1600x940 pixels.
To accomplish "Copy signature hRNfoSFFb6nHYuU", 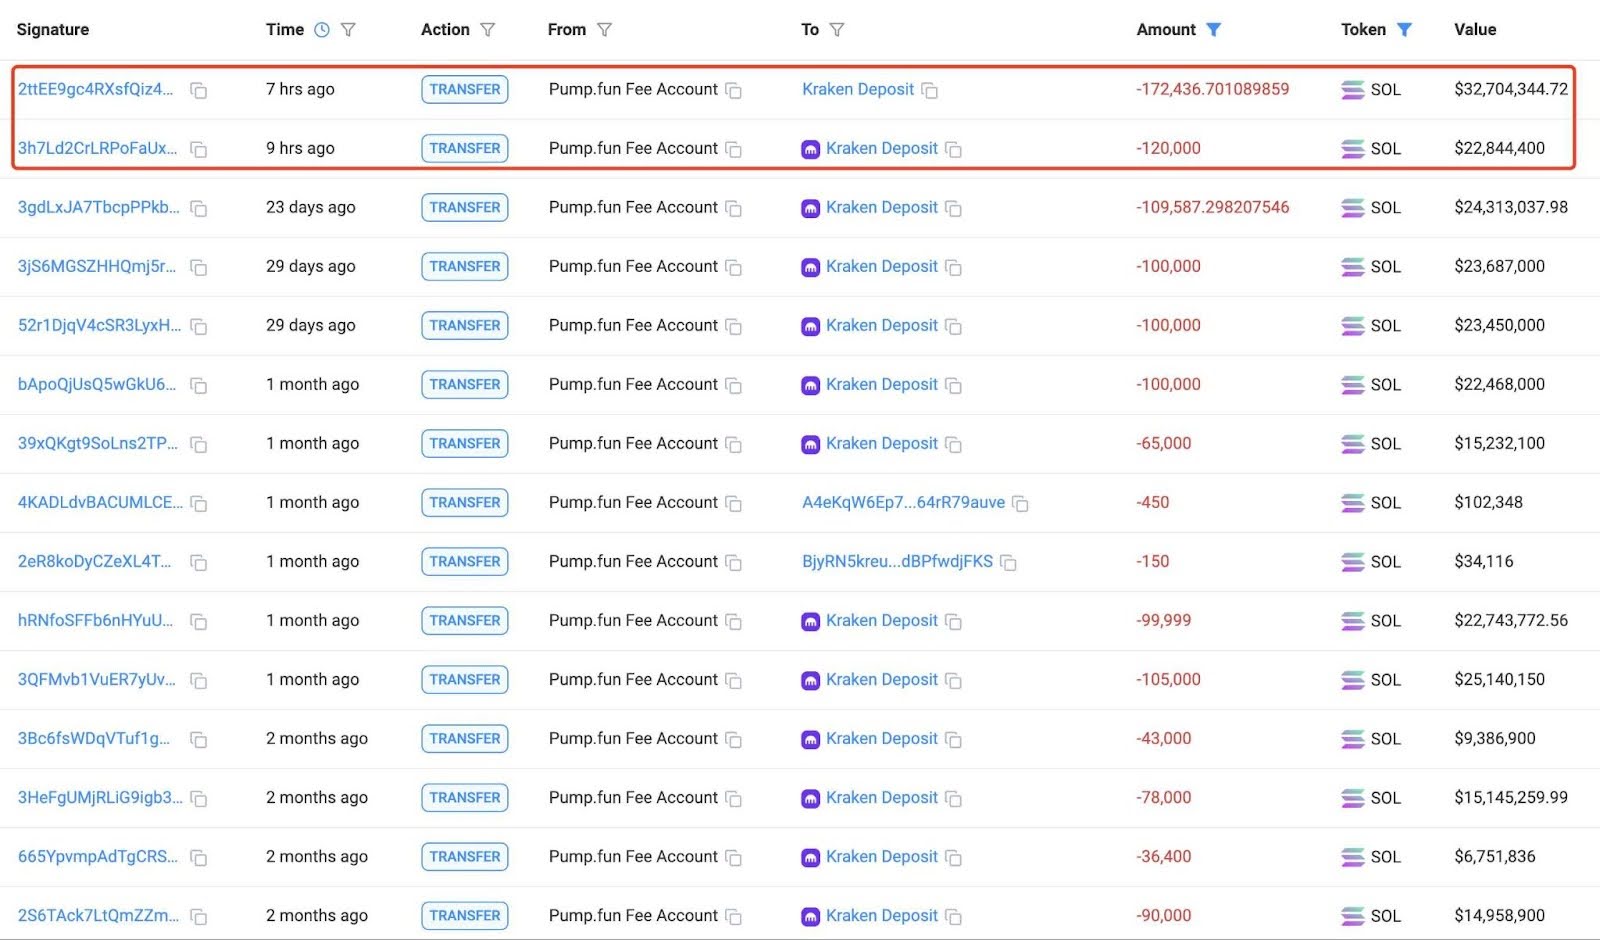I will (x=199, y=622).
